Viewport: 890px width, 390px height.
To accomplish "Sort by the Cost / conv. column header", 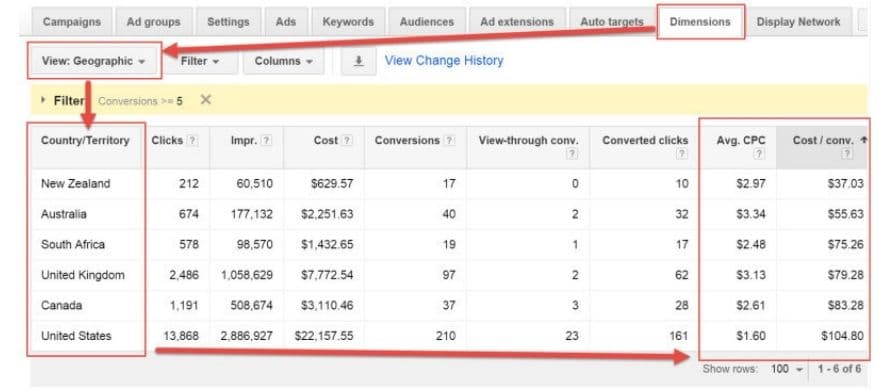I will coord(823,141).
